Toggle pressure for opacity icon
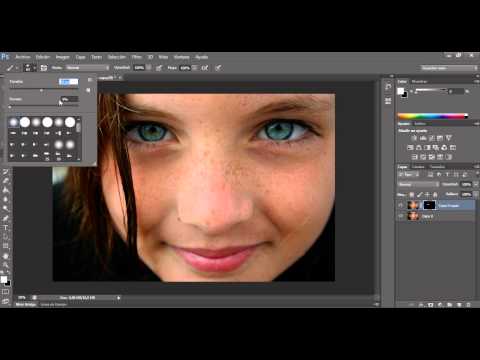Screen dimensions: 480x360 coord(159,68)
